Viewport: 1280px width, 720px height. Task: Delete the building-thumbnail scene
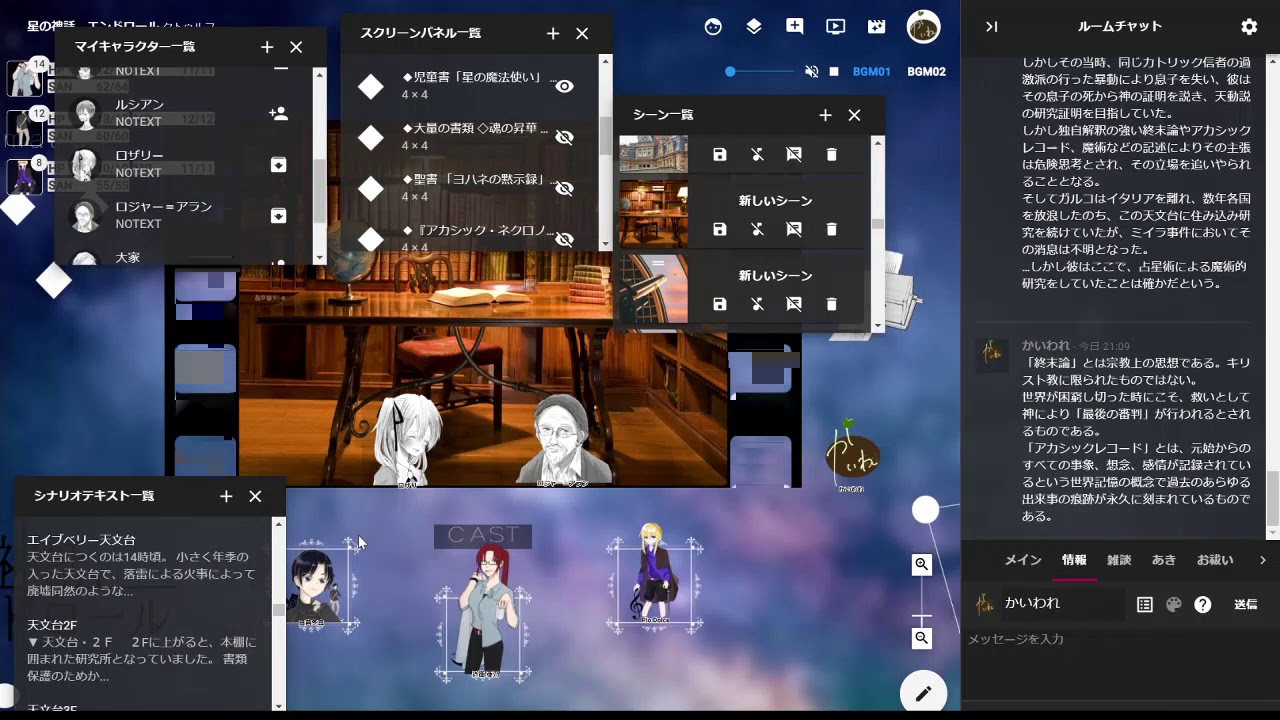pos(831,155)
